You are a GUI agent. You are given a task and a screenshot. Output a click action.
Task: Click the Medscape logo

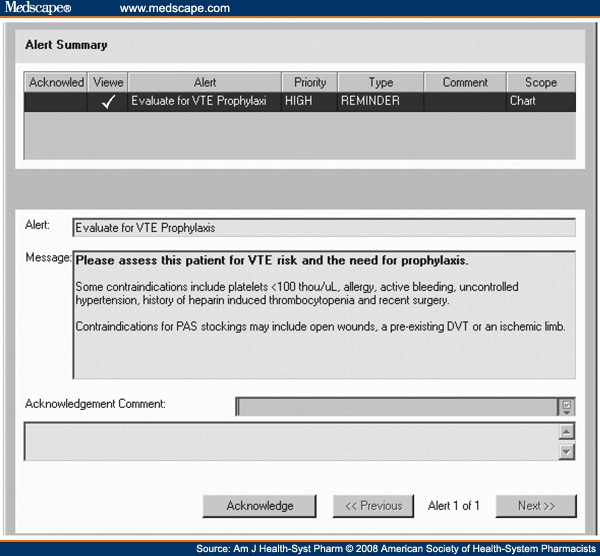click(36, 9)
